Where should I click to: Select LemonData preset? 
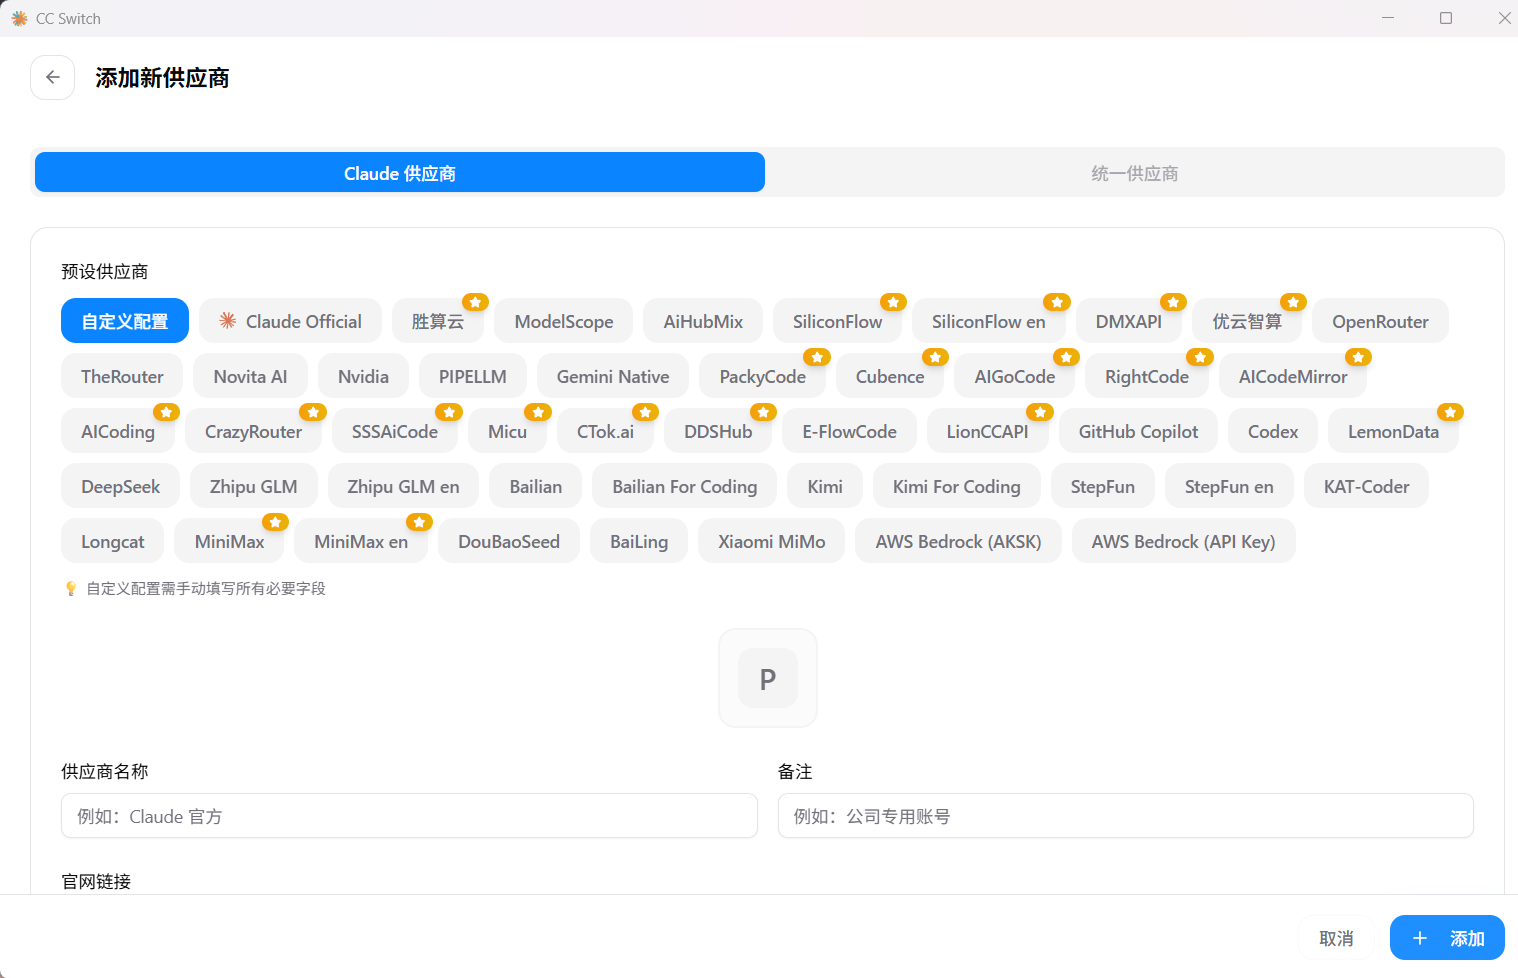click(1393, 431)
